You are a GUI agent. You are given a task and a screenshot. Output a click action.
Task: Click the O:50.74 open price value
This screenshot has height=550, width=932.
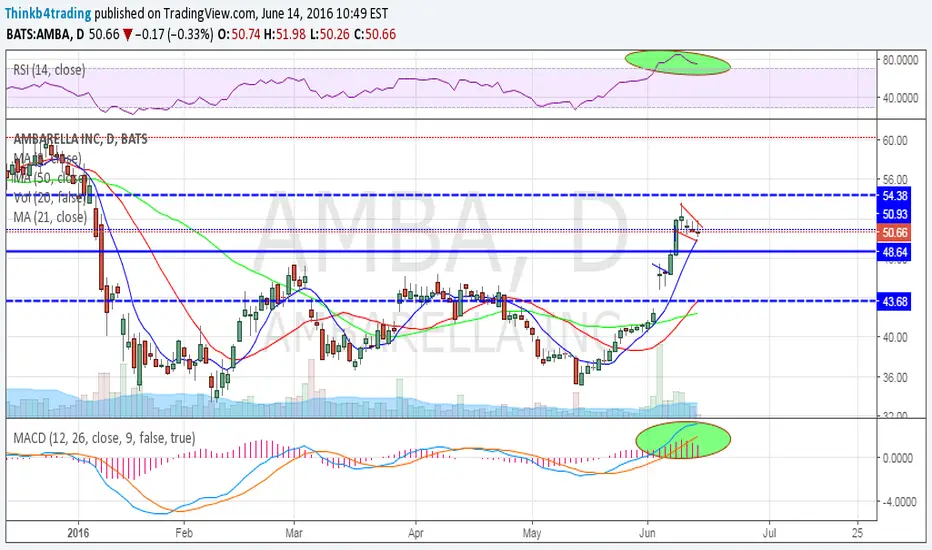tap(239, 34)
